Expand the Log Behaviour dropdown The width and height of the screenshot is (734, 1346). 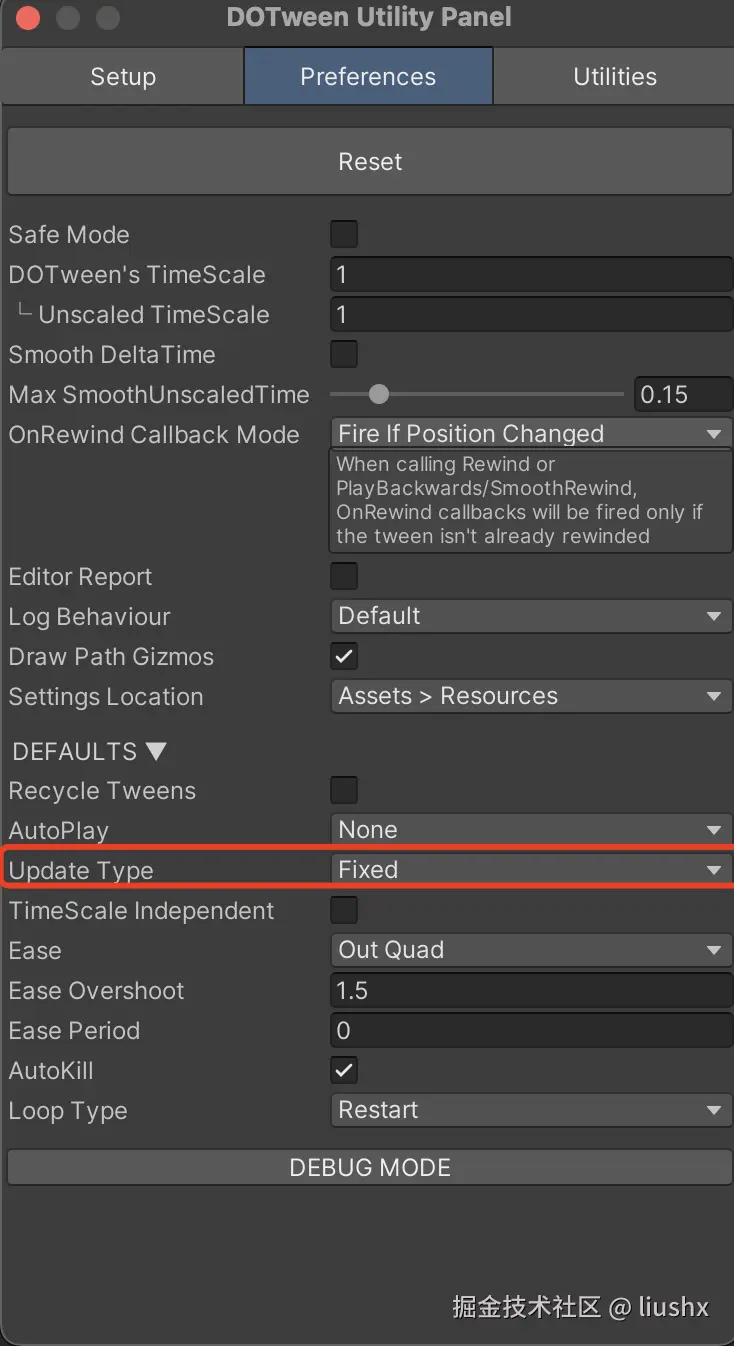click(x=530, y=616)
